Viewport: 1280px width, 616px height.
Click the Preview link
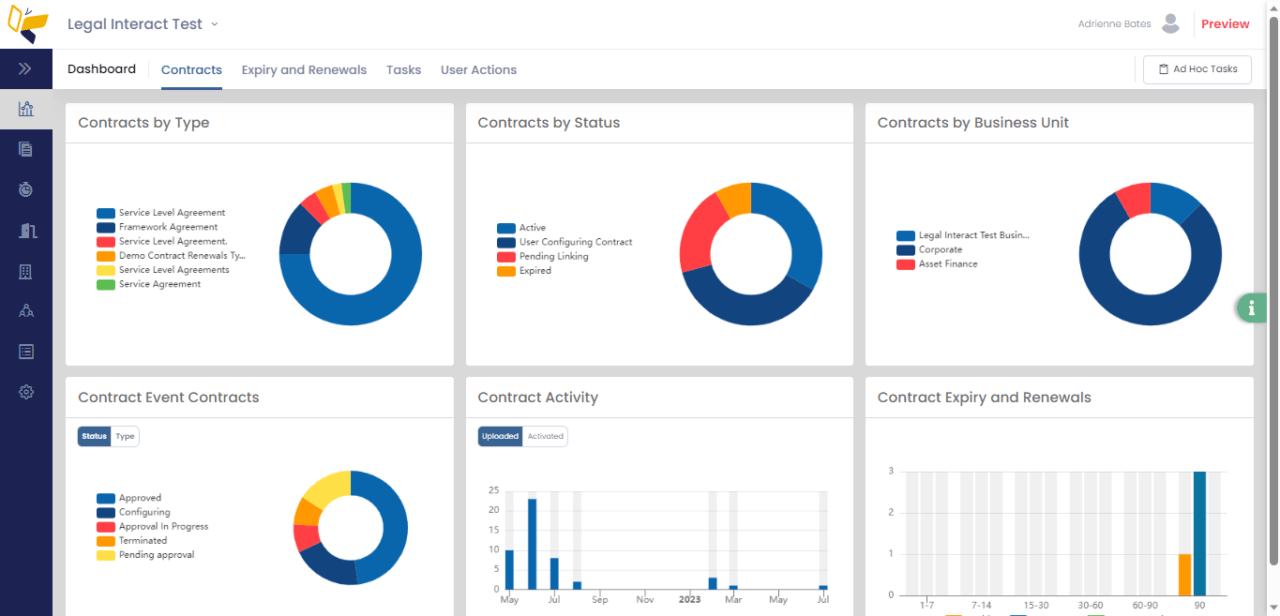point(1225,24)
